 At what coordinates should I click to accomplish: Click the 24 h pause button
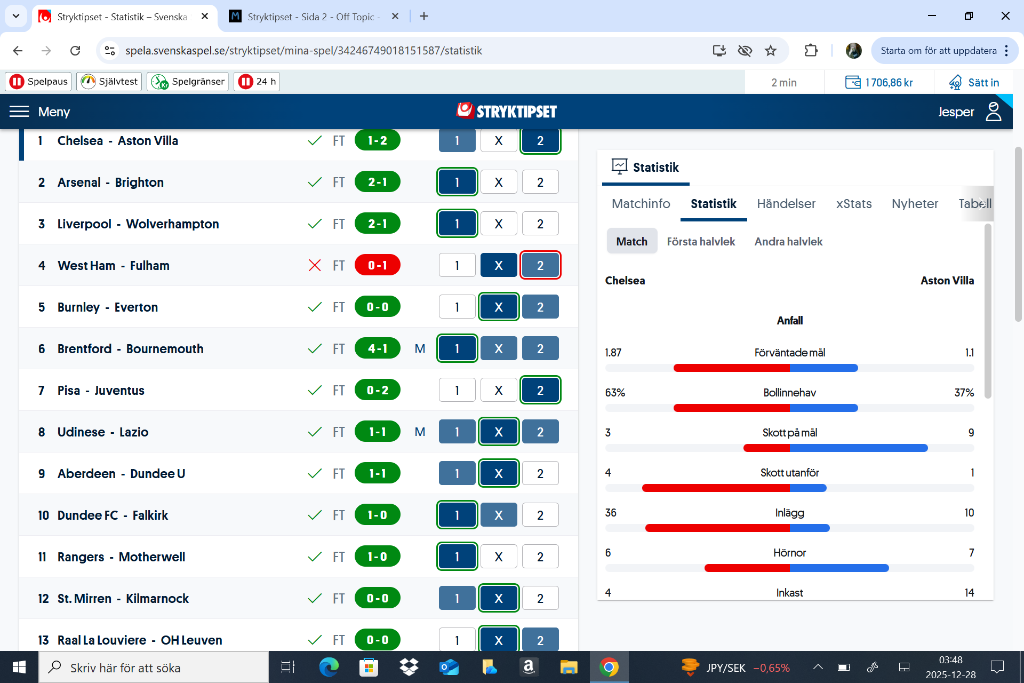pyautogui.click(x=257, y=82)
